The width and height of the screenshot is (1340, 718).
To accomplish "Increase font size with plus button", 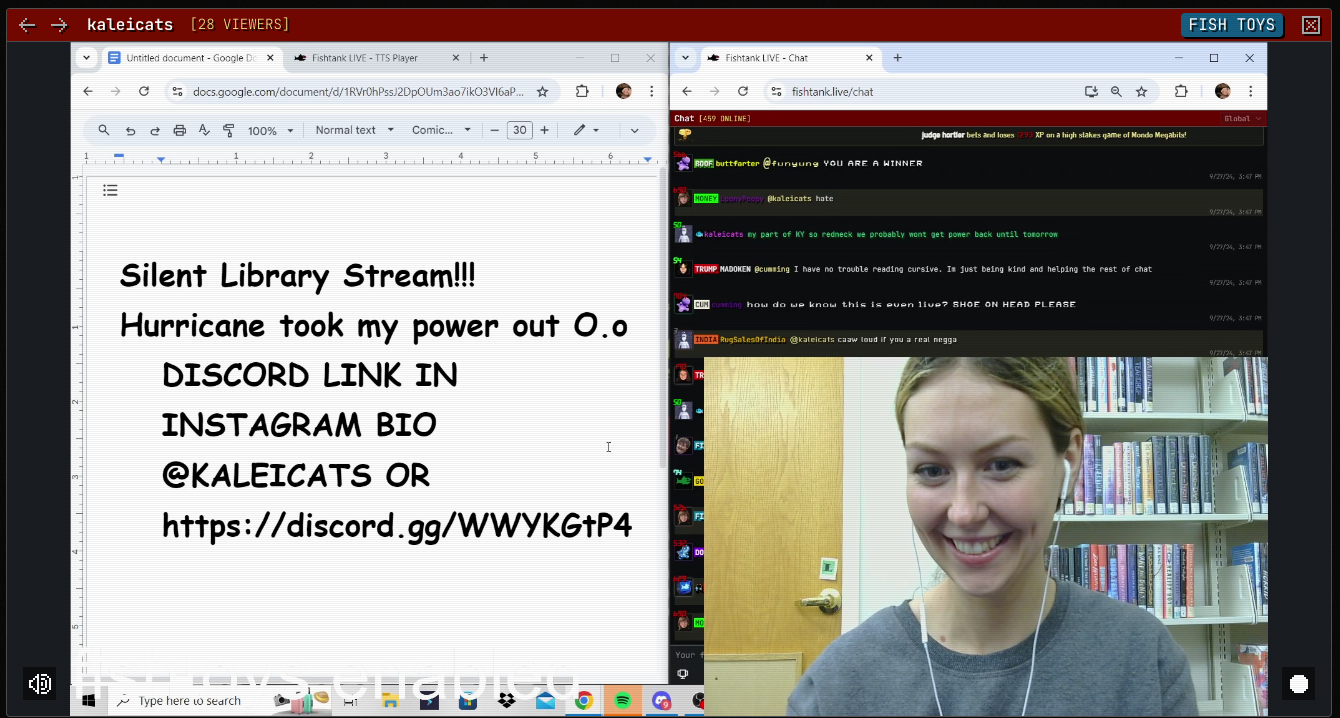I will 545,130.
